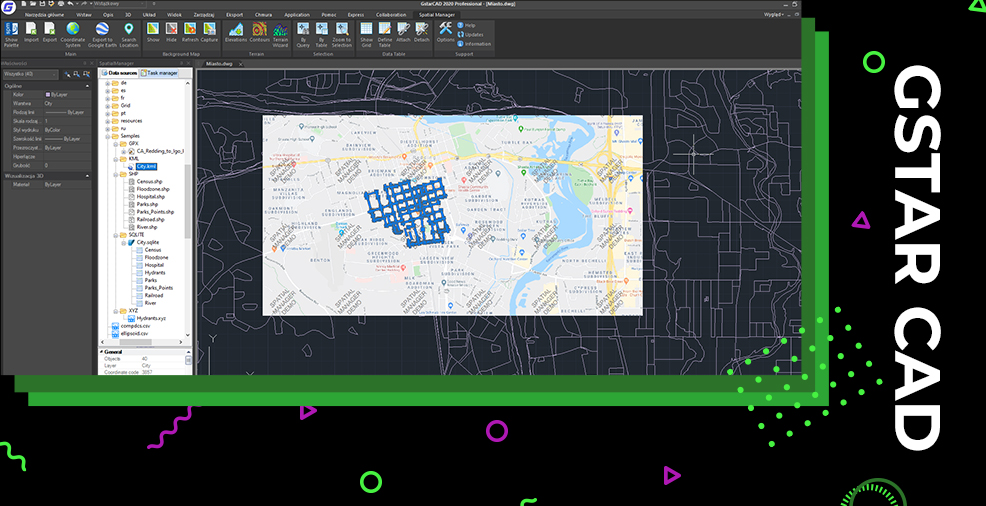Open the Widok ribbon tab
The image size is (986, 506).
175,14
